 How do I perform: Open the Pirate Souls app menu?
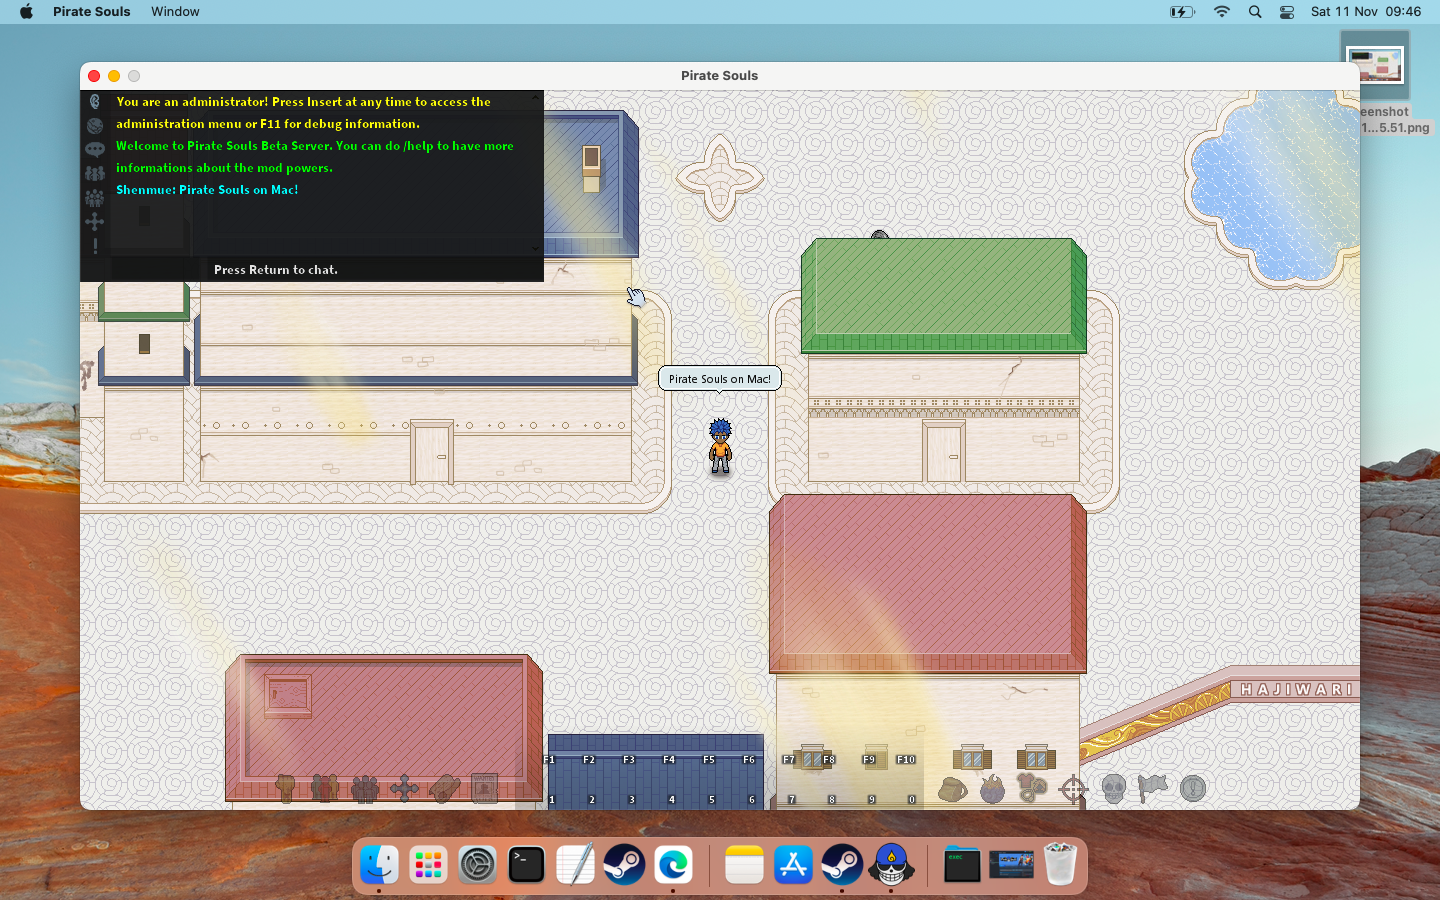(x=91, y=12)
